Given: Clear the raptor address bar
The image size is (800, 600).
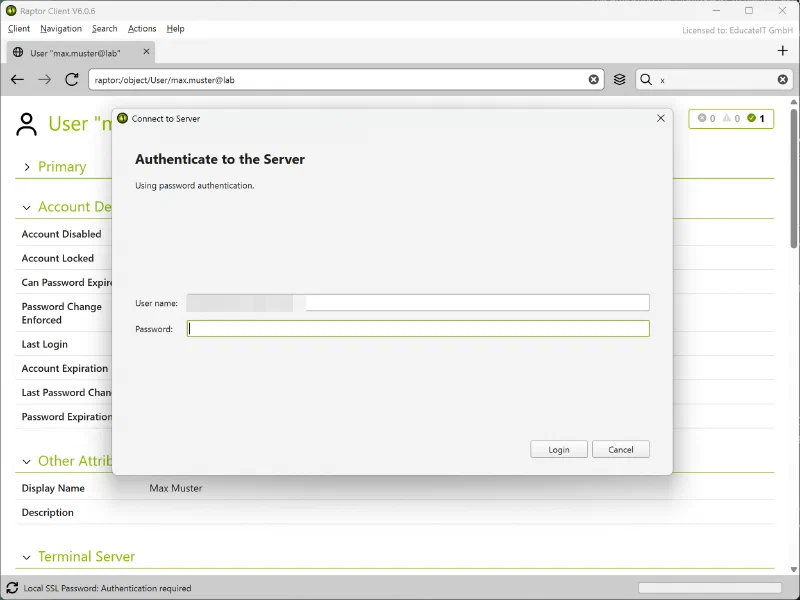Looking at the screenshot, I should pos(593,80).
